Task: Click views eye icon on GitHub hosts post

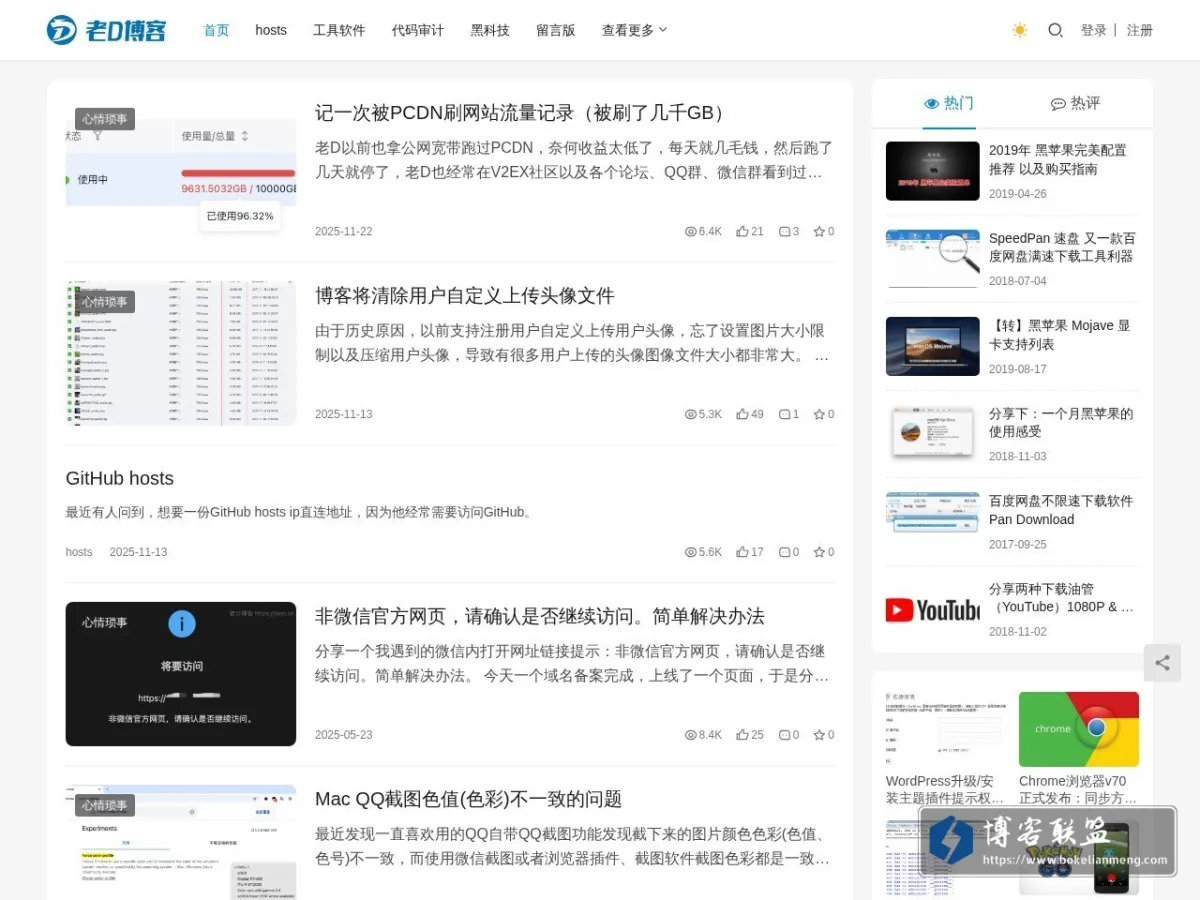Action: (x=690, y=552)
